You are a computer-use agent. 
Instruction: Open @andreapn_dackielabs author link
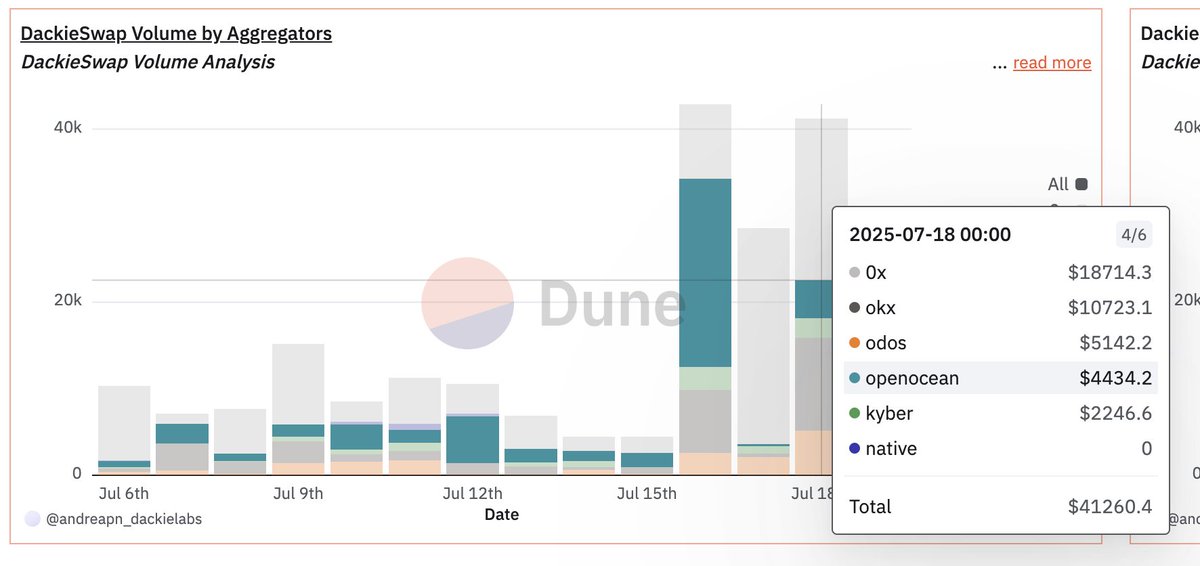[x=123, y=519]
